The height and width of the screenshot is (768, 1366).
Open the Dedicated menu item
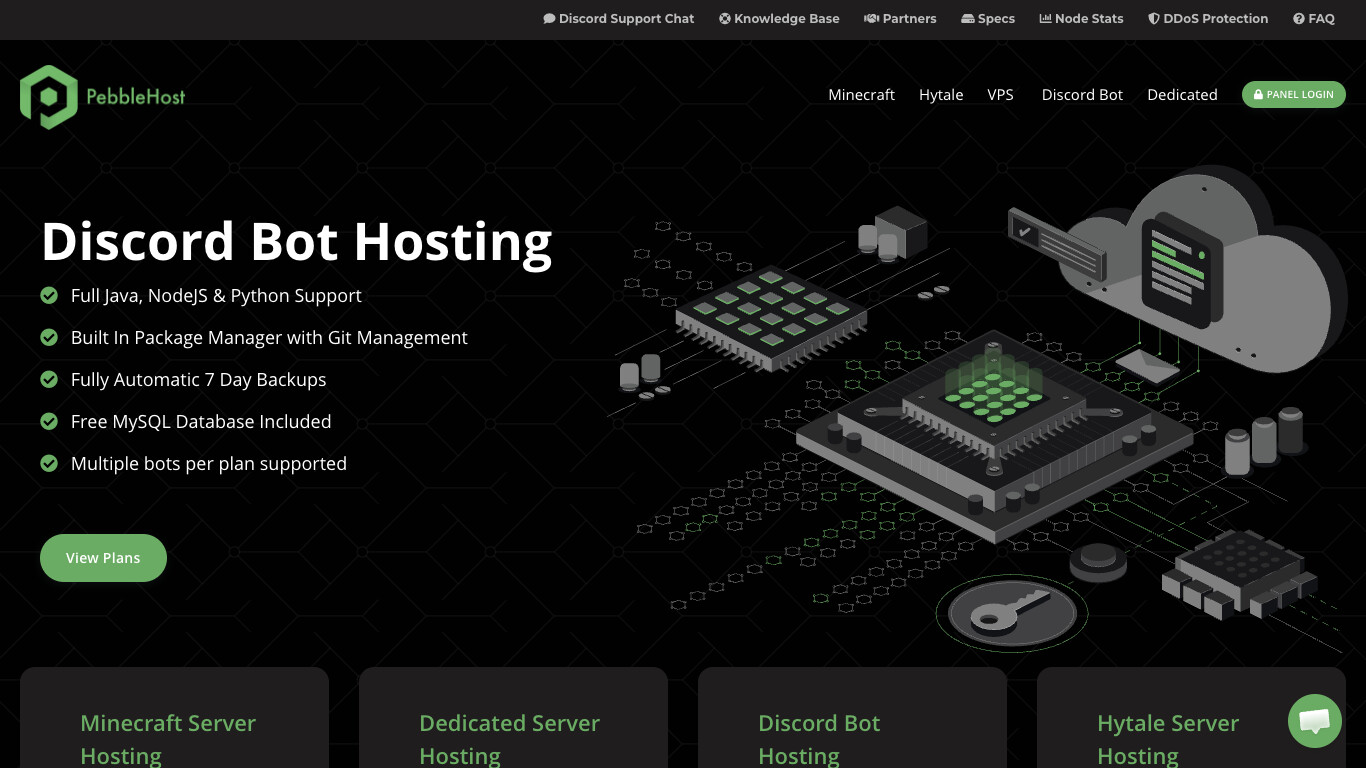pos(1182,95)
